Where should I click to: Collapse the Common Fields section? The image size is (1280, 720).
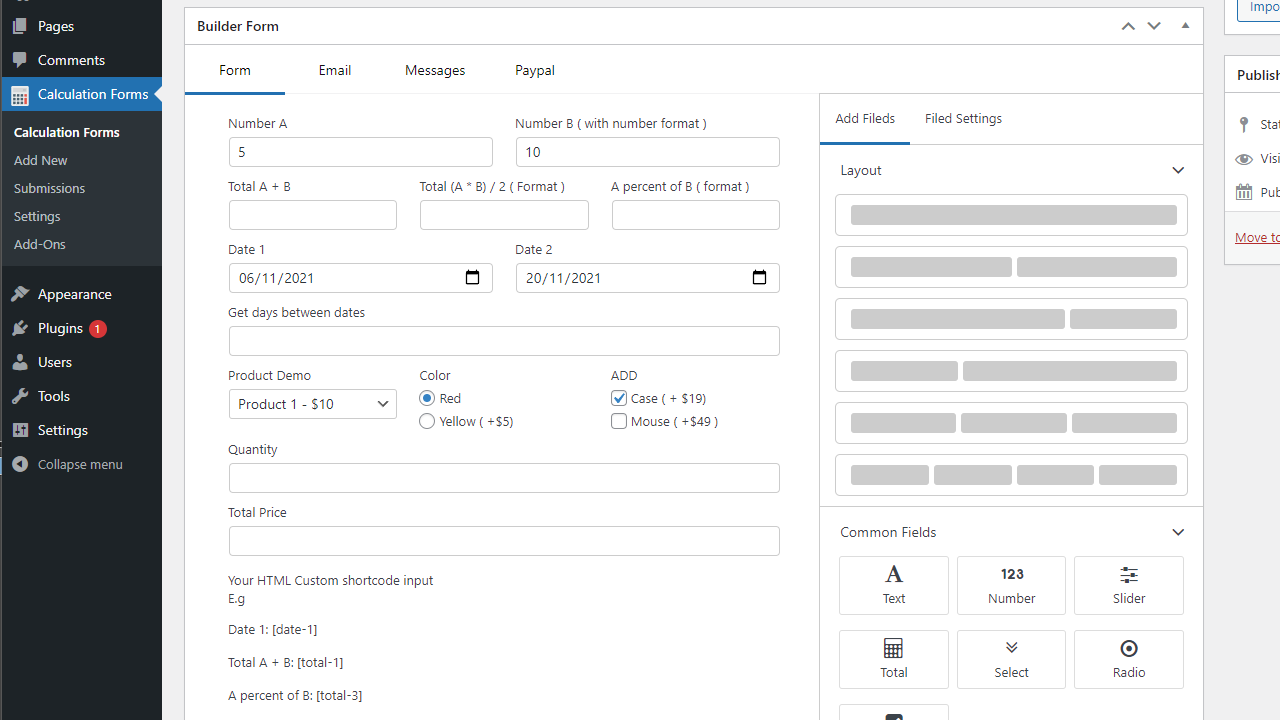pyautogui.click(x=1177, y=533)
